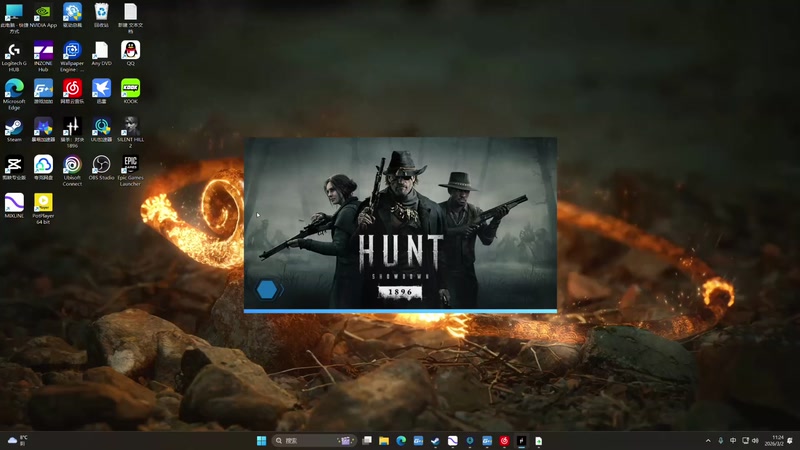The width and height of the screenshot is (800, 450).
Task: Open the Hunt 1896 desktop game icon
Action: click(72, 132)
